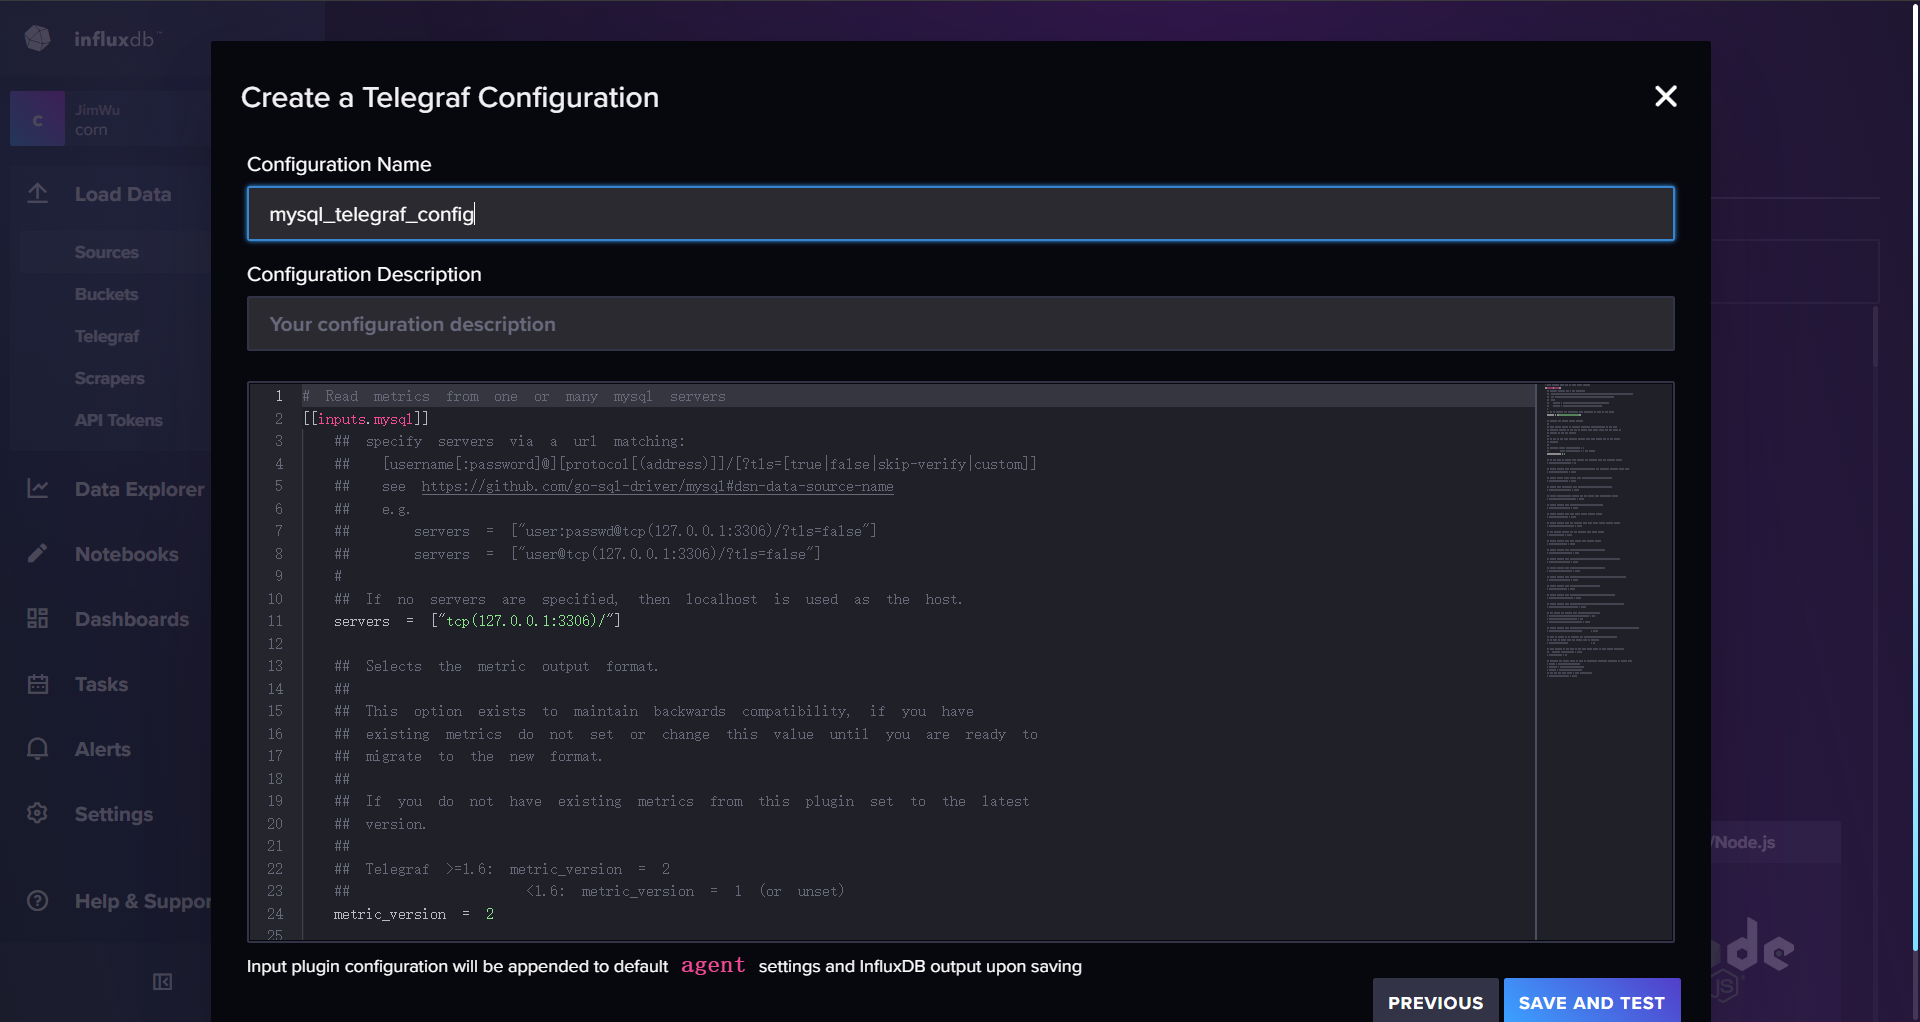Viewport: 1920px width, 1022px height.
Task: Click the SAVE AND TEST button
Action: [x=1592, y=1001]
